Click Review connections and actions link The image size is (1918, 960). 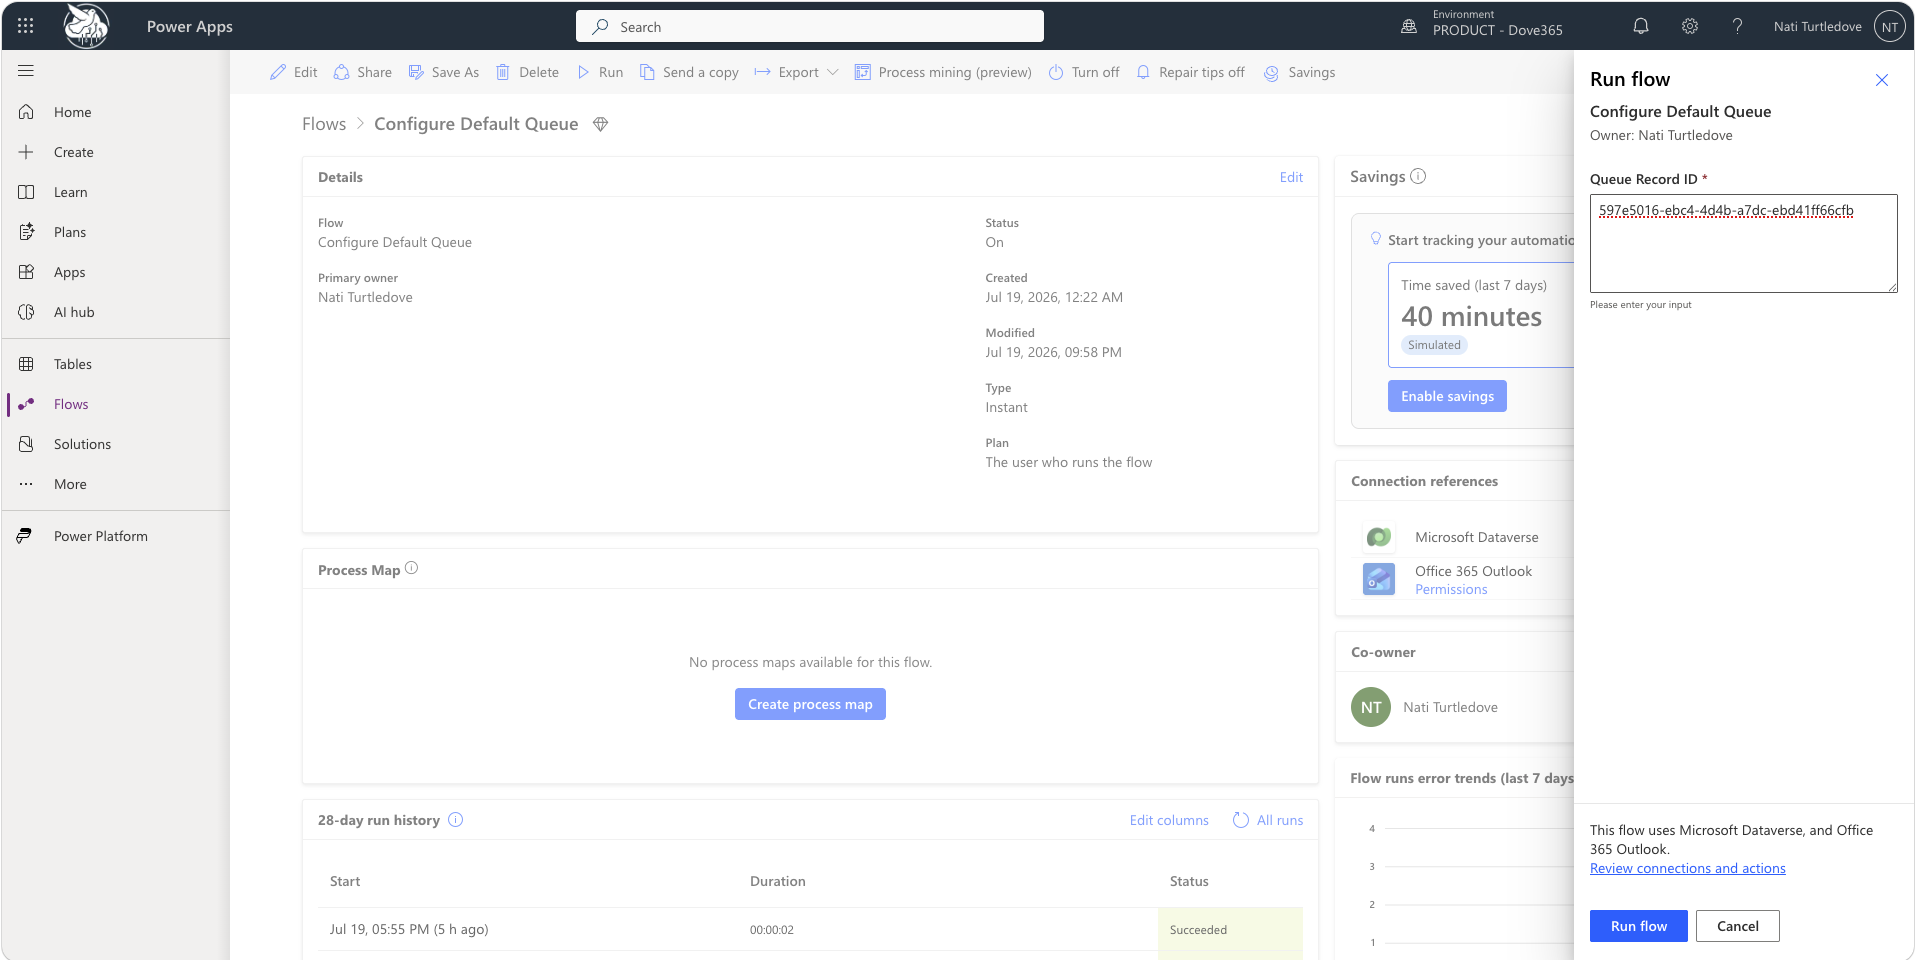click(1688, 868)
